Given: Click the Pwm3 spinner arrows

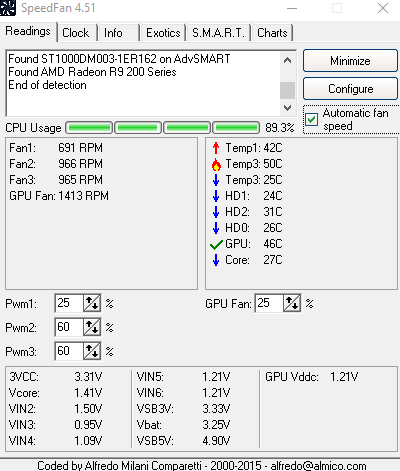Looking at the screenshot, I should tap(92, 351).
